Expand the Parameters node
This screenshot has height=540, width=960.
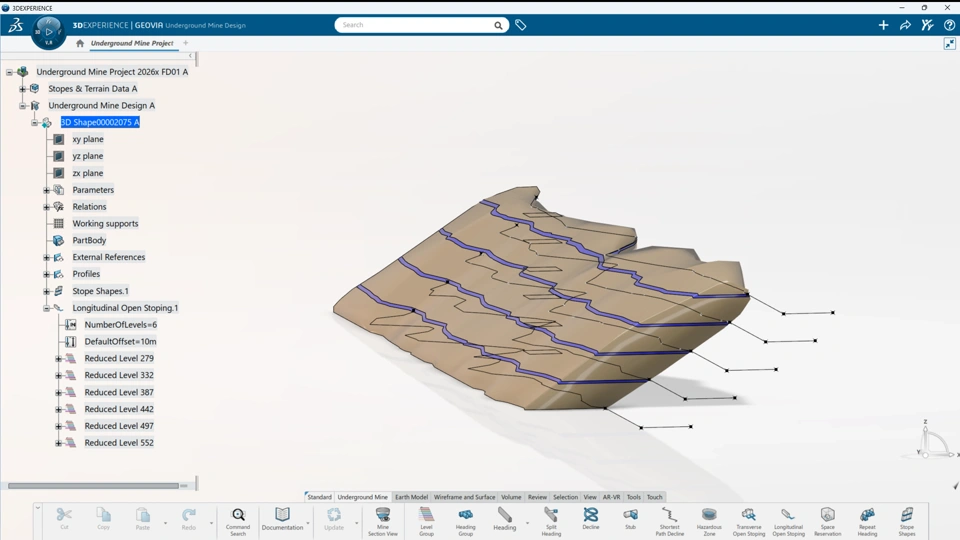[x=47, y=190]
